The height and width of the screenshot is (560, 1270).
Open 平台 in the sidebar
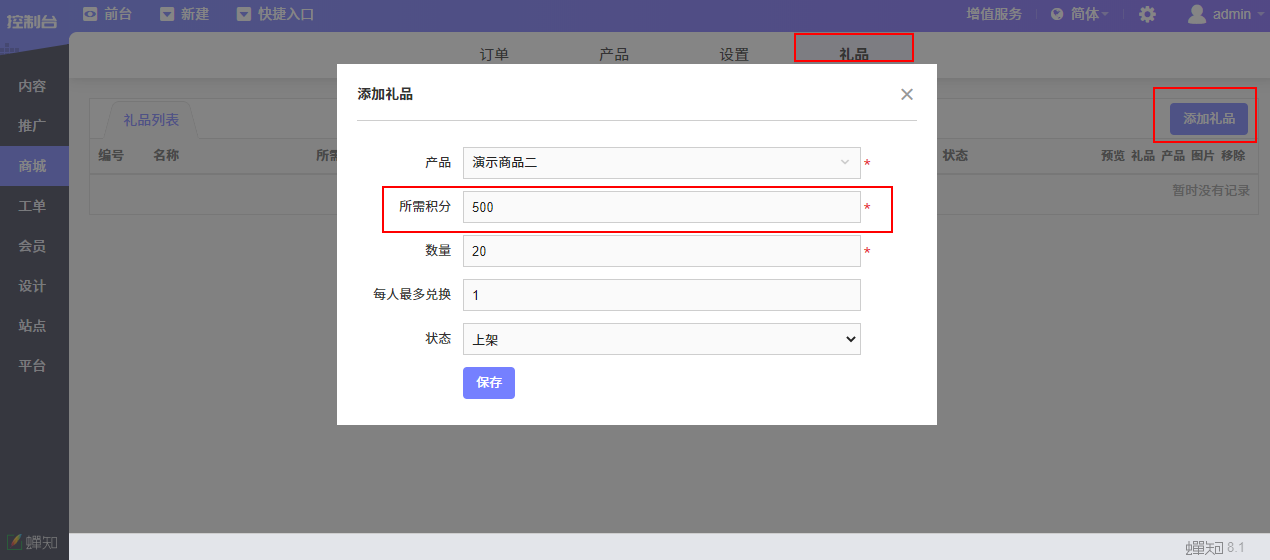34,366
